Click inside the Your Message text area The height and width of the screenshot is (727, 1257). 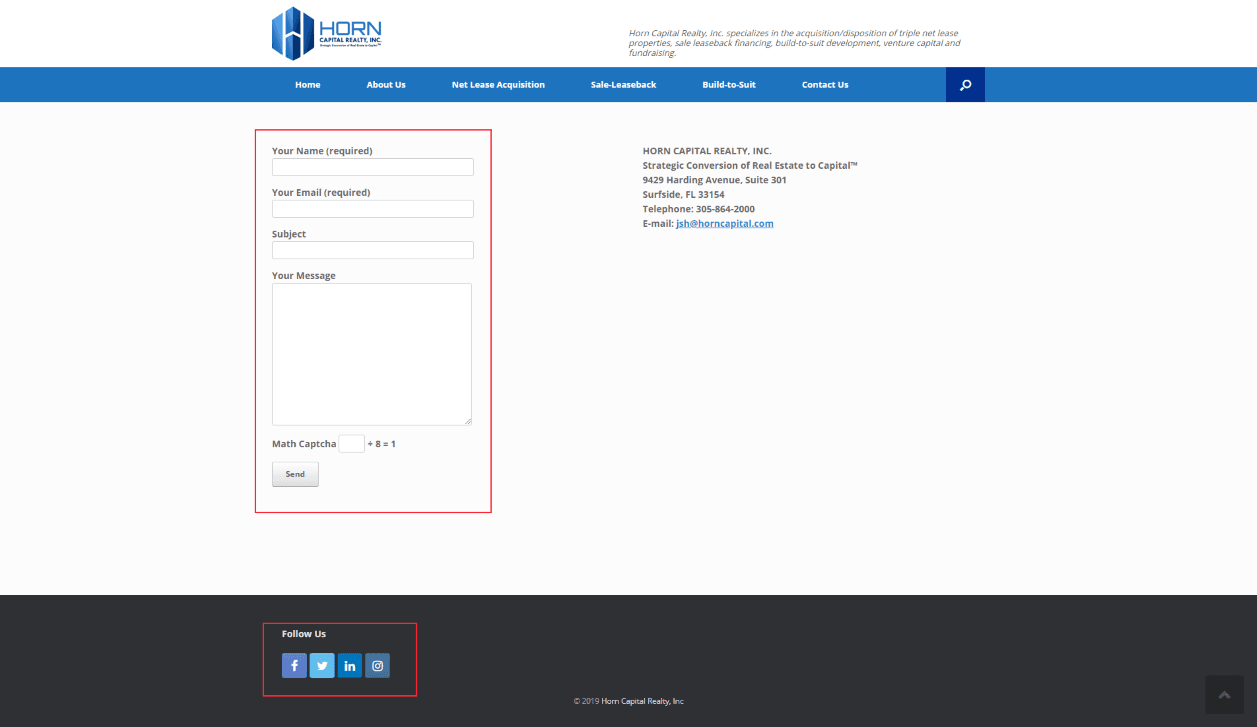[x=372, y=354]
